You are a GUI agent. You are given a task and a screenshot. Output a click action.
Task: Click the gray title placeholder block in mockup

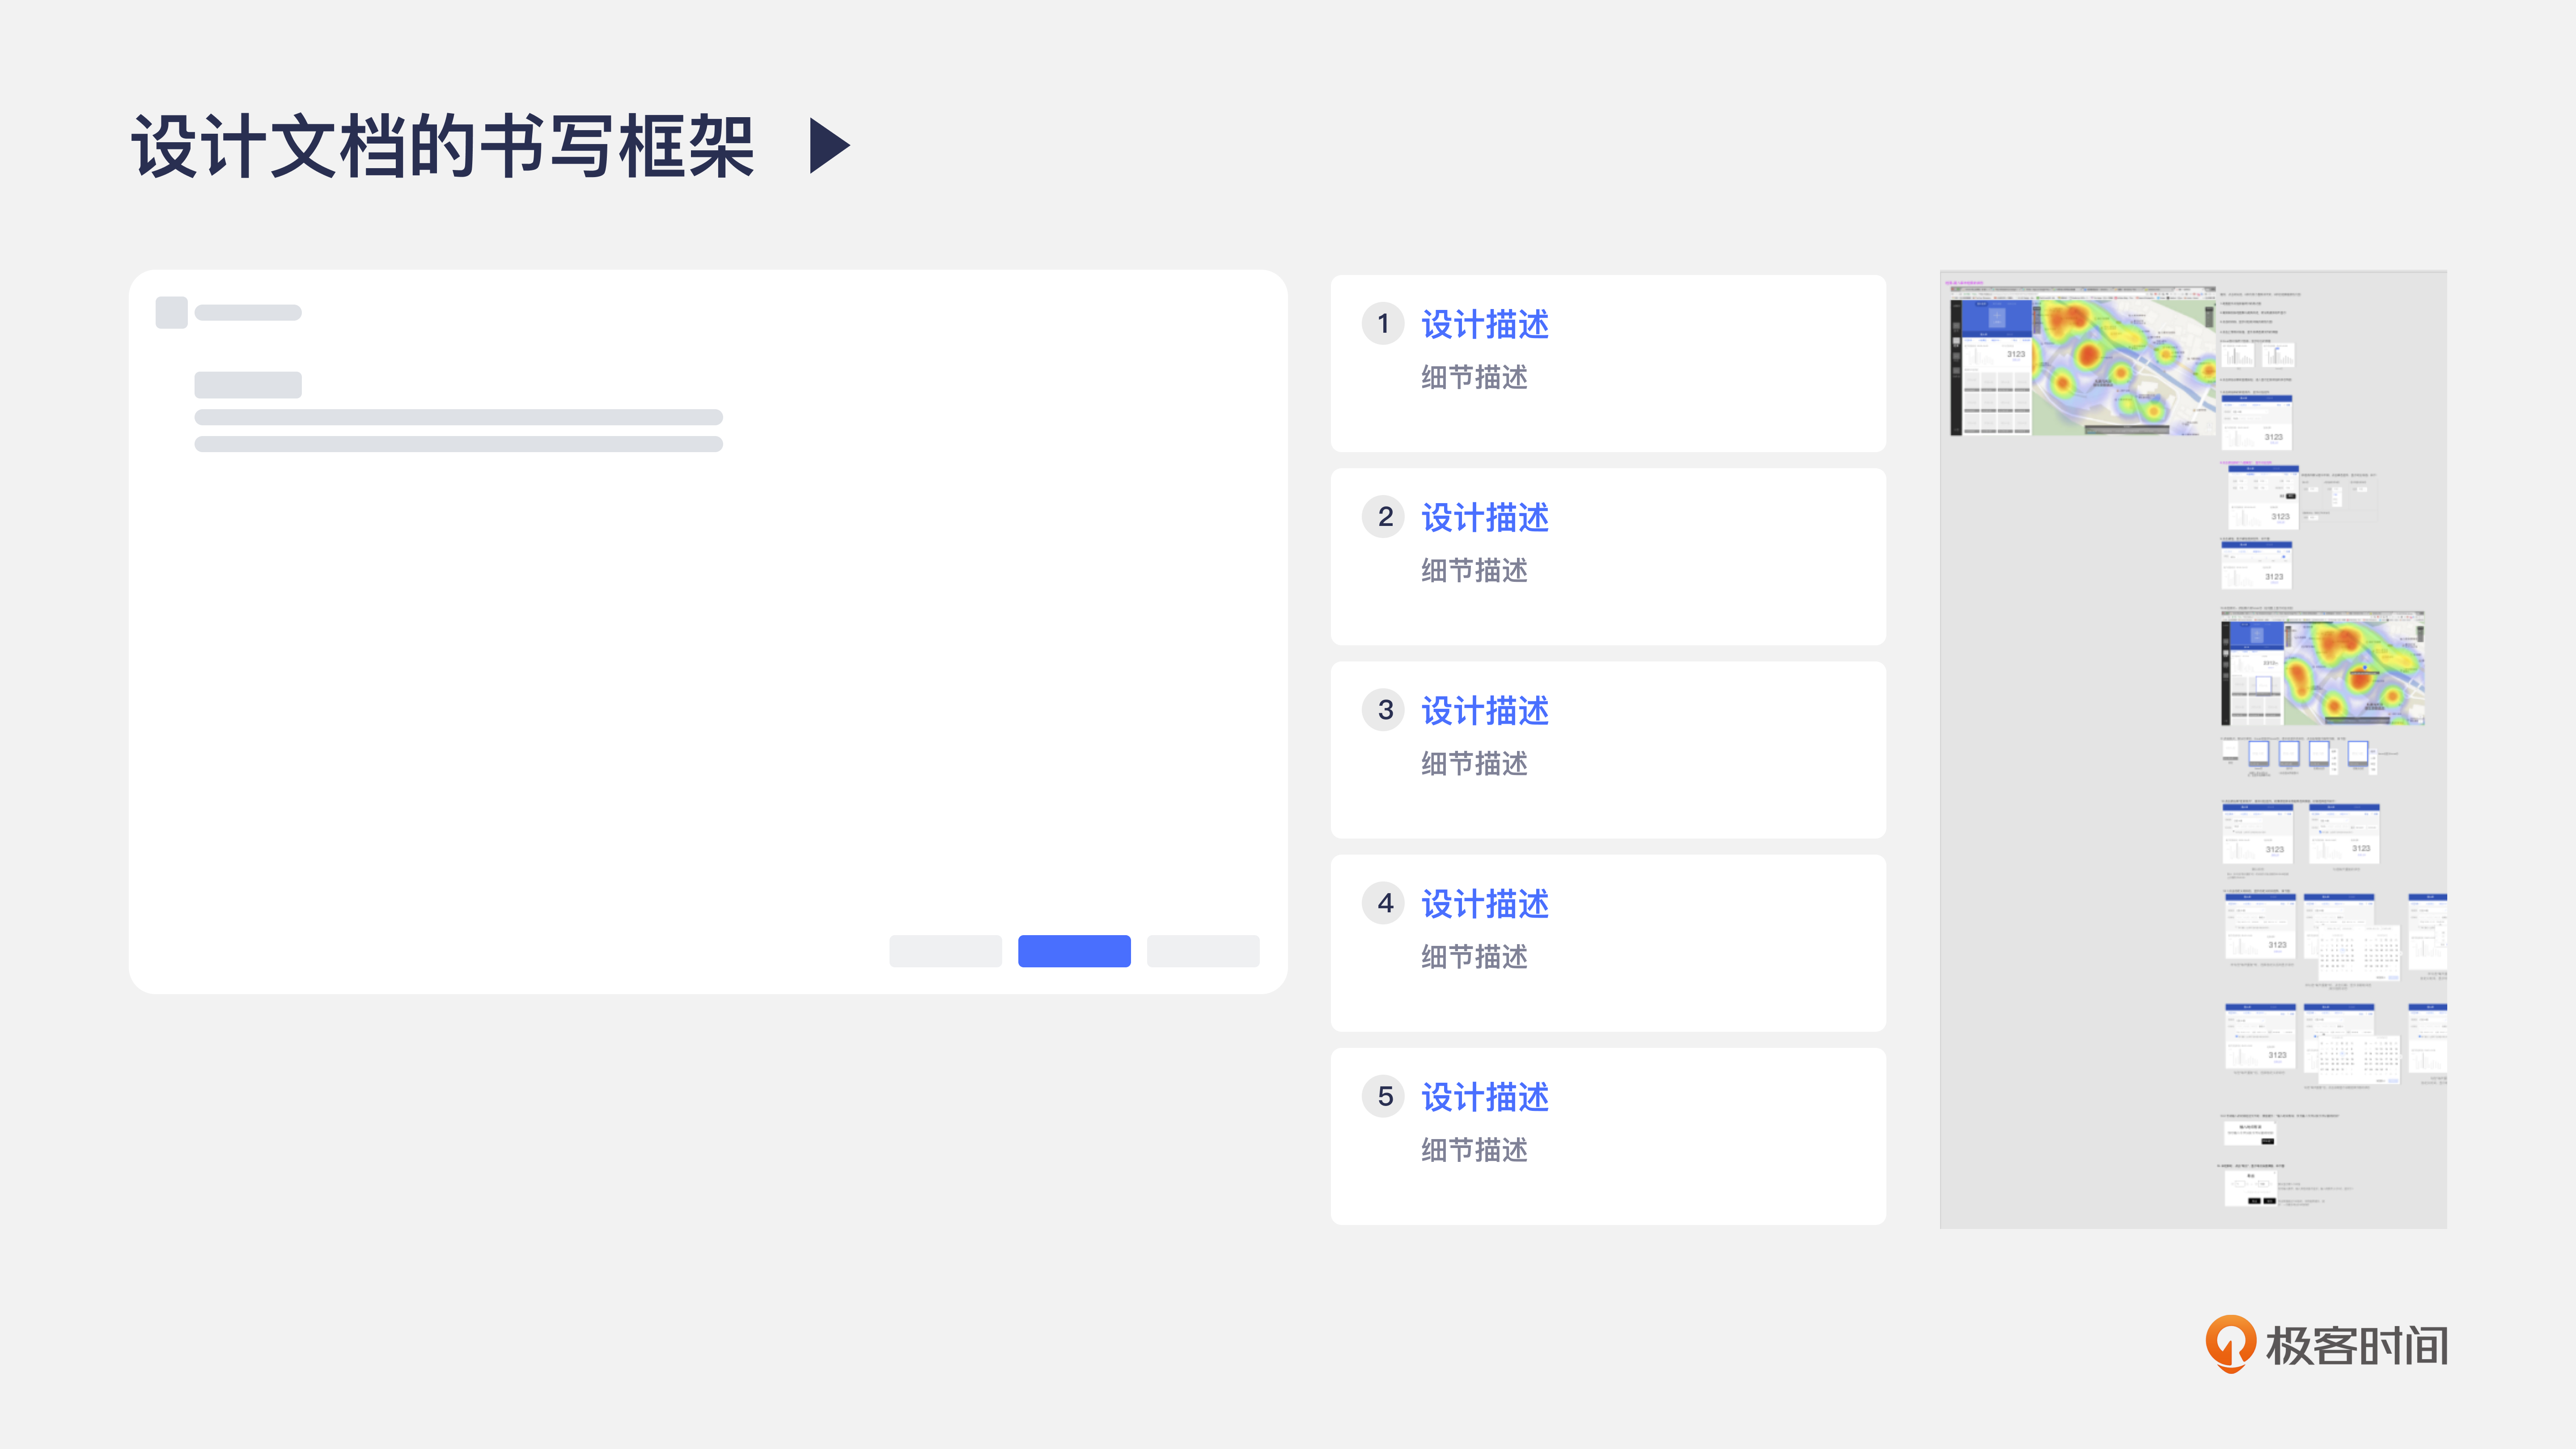tap(248, 385)
